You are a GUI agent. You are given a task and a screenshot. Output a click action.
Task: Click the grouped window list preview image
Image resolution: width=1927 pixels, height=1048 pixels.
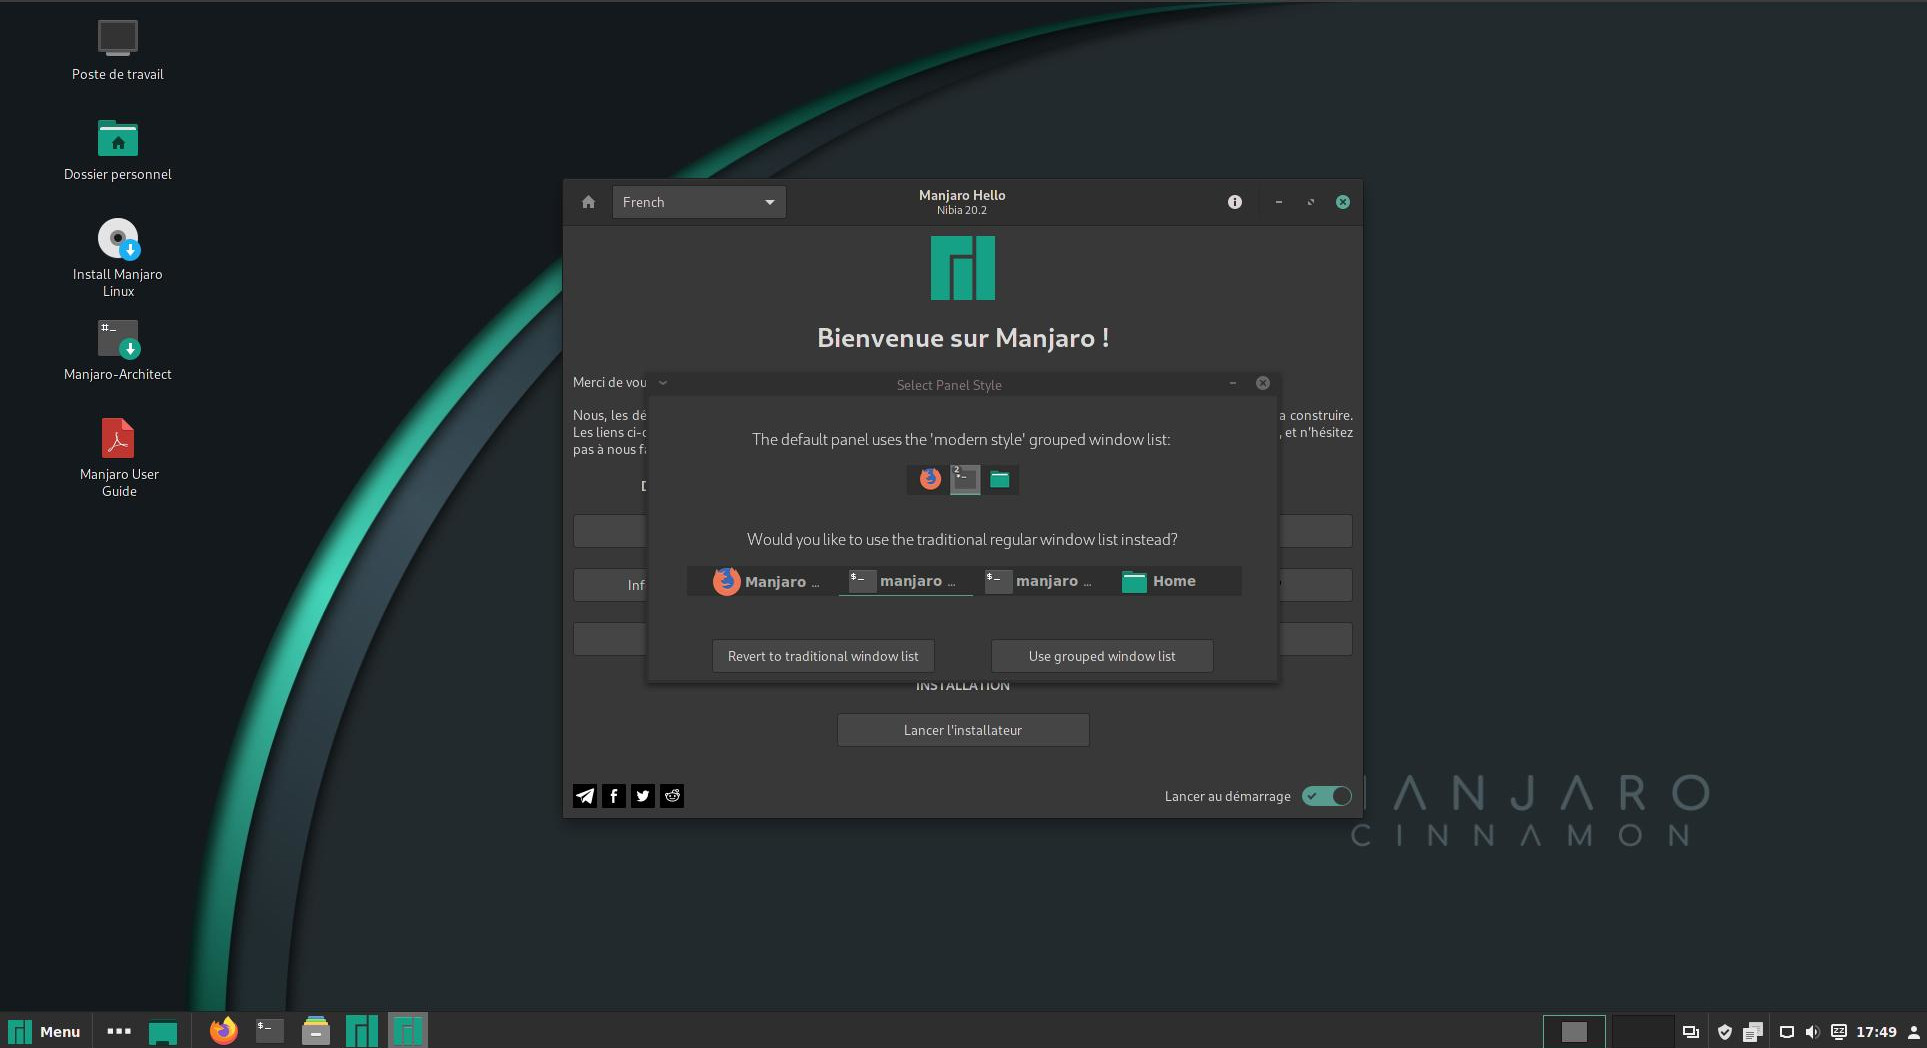pos(963,479)
